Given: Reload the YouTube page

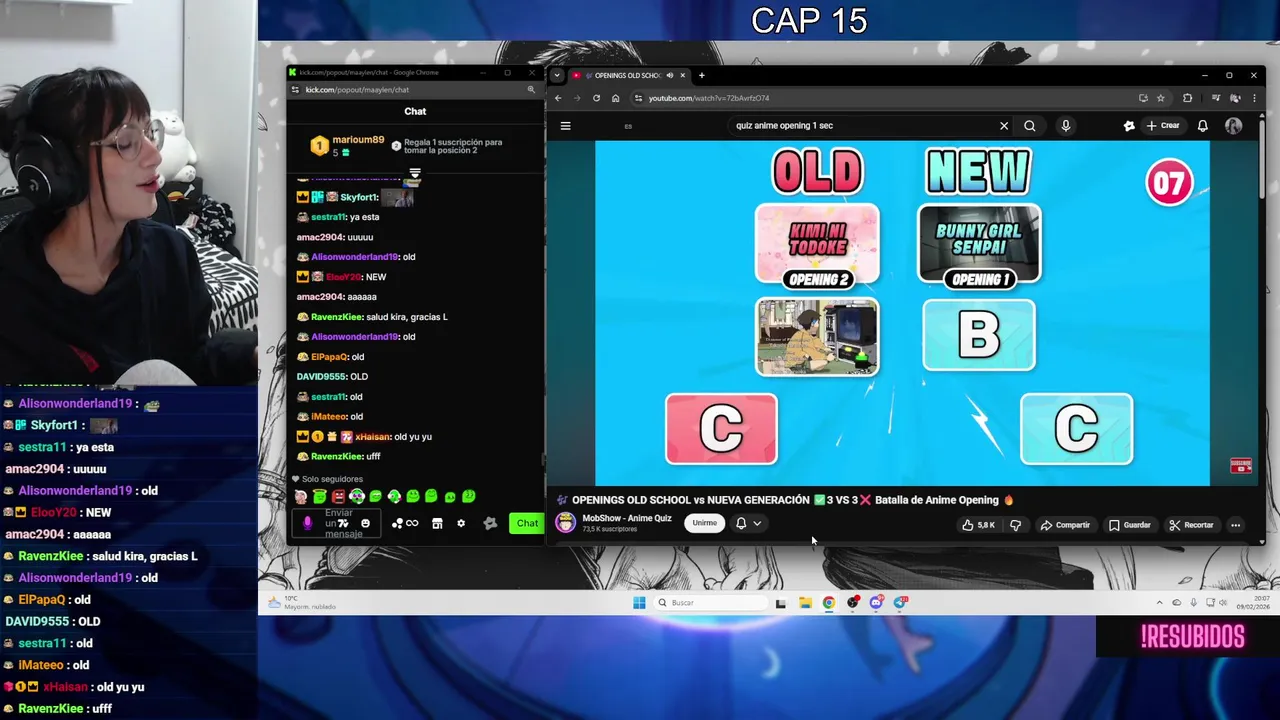Looking at the screenshot, I should point(596,98).
